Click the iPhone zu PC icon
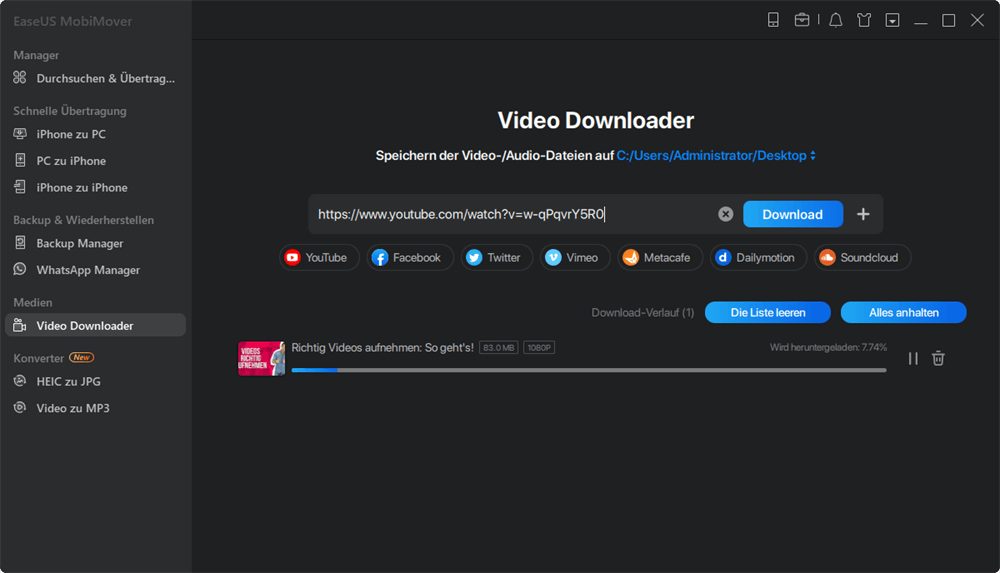The image size is (1000, 573). point(20,133)
